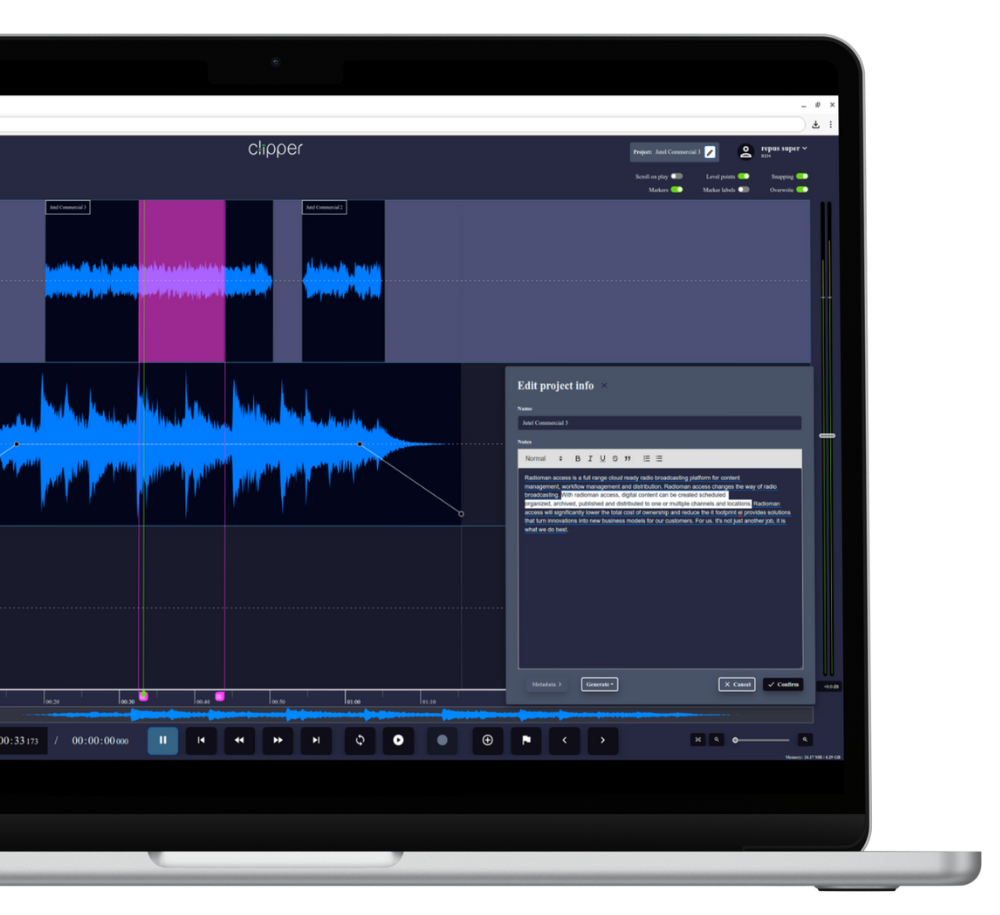
Task: Toggle the Marker labels switch
Action: tap(744, 189)
